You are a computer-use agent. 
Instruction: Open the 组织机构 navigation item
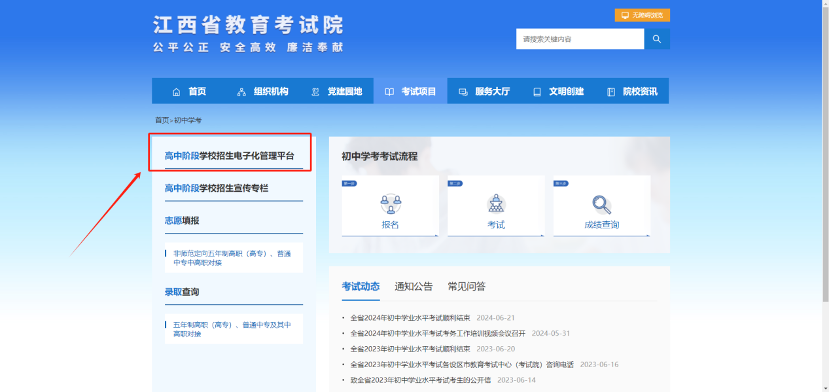tap(263, 92)
